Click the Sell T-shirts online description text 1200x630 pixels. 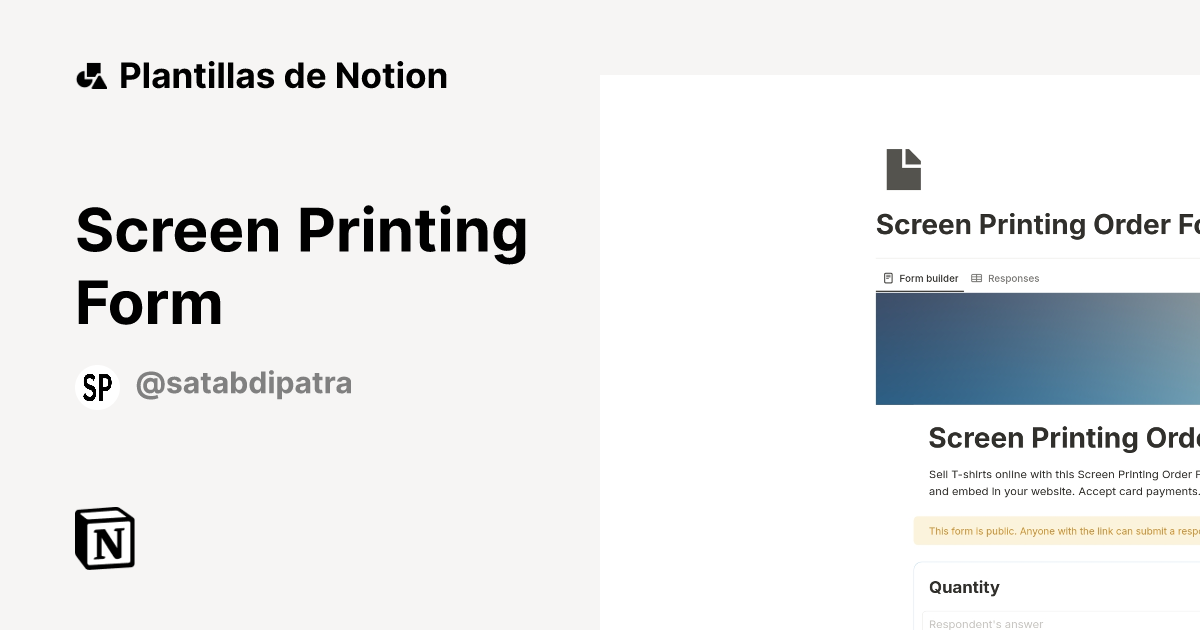1060,482
